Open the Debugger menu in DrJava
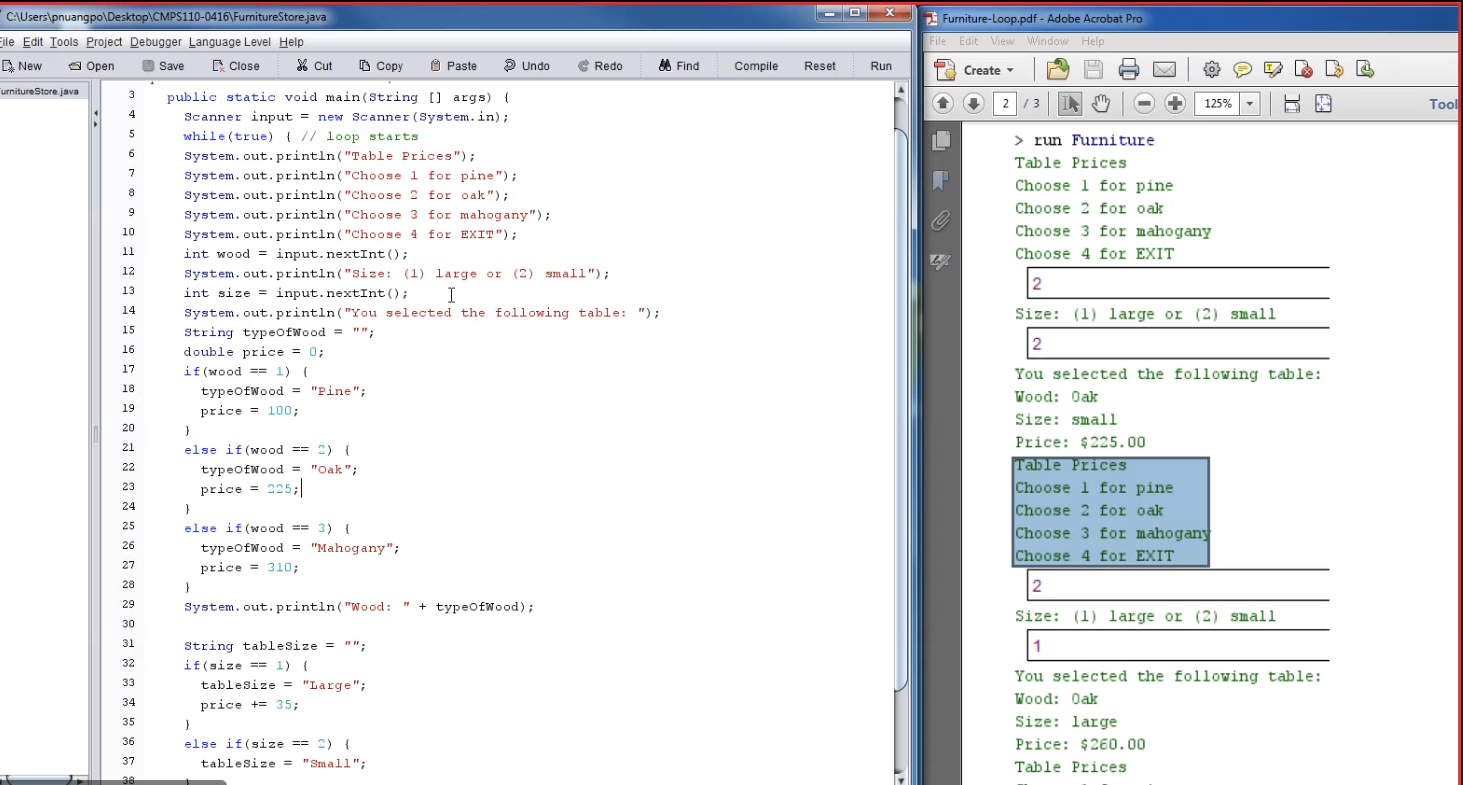 (156, 42)
